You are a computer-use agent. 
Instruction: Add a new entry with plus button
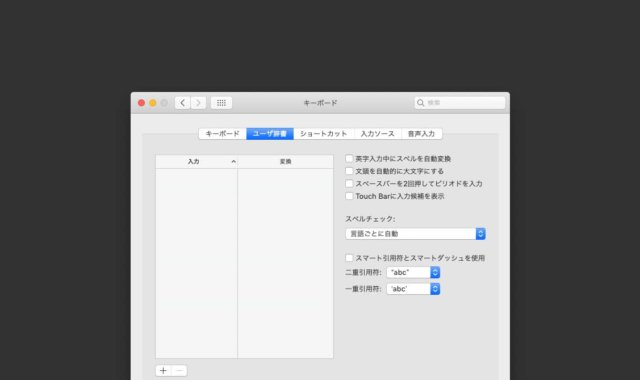pos(163,371)
